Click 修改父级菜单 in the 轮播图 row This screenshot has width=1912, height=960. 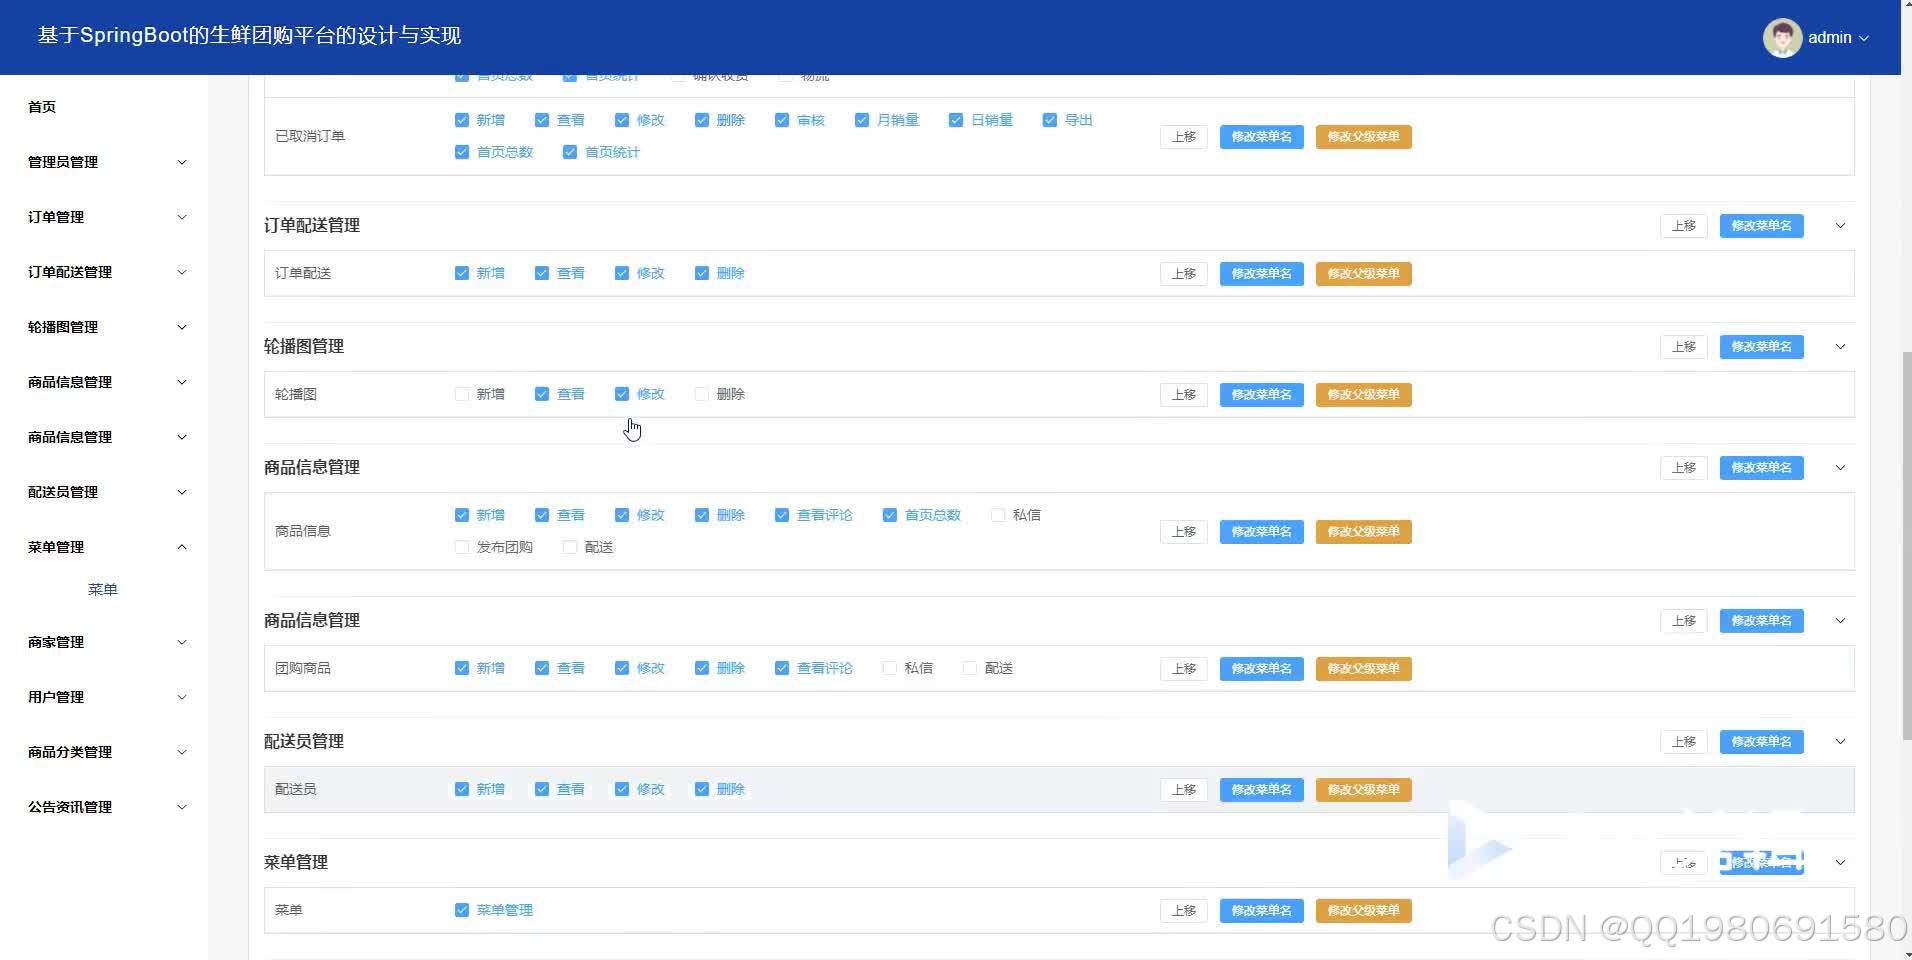click(x=1363, y=395)
